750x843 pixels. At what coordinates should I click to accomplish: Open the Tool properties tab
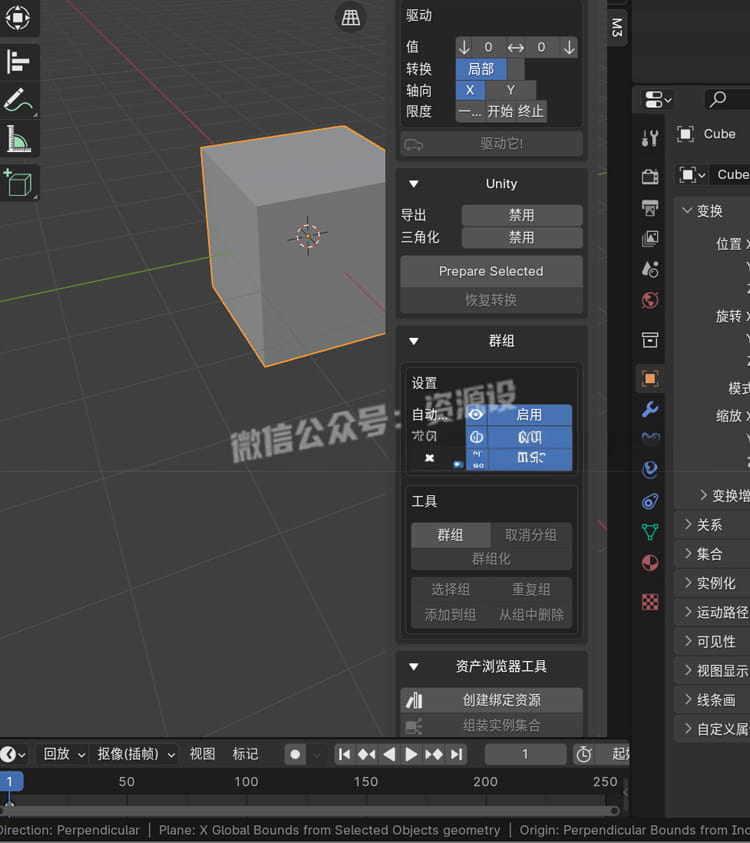click(x=650, y=138)
